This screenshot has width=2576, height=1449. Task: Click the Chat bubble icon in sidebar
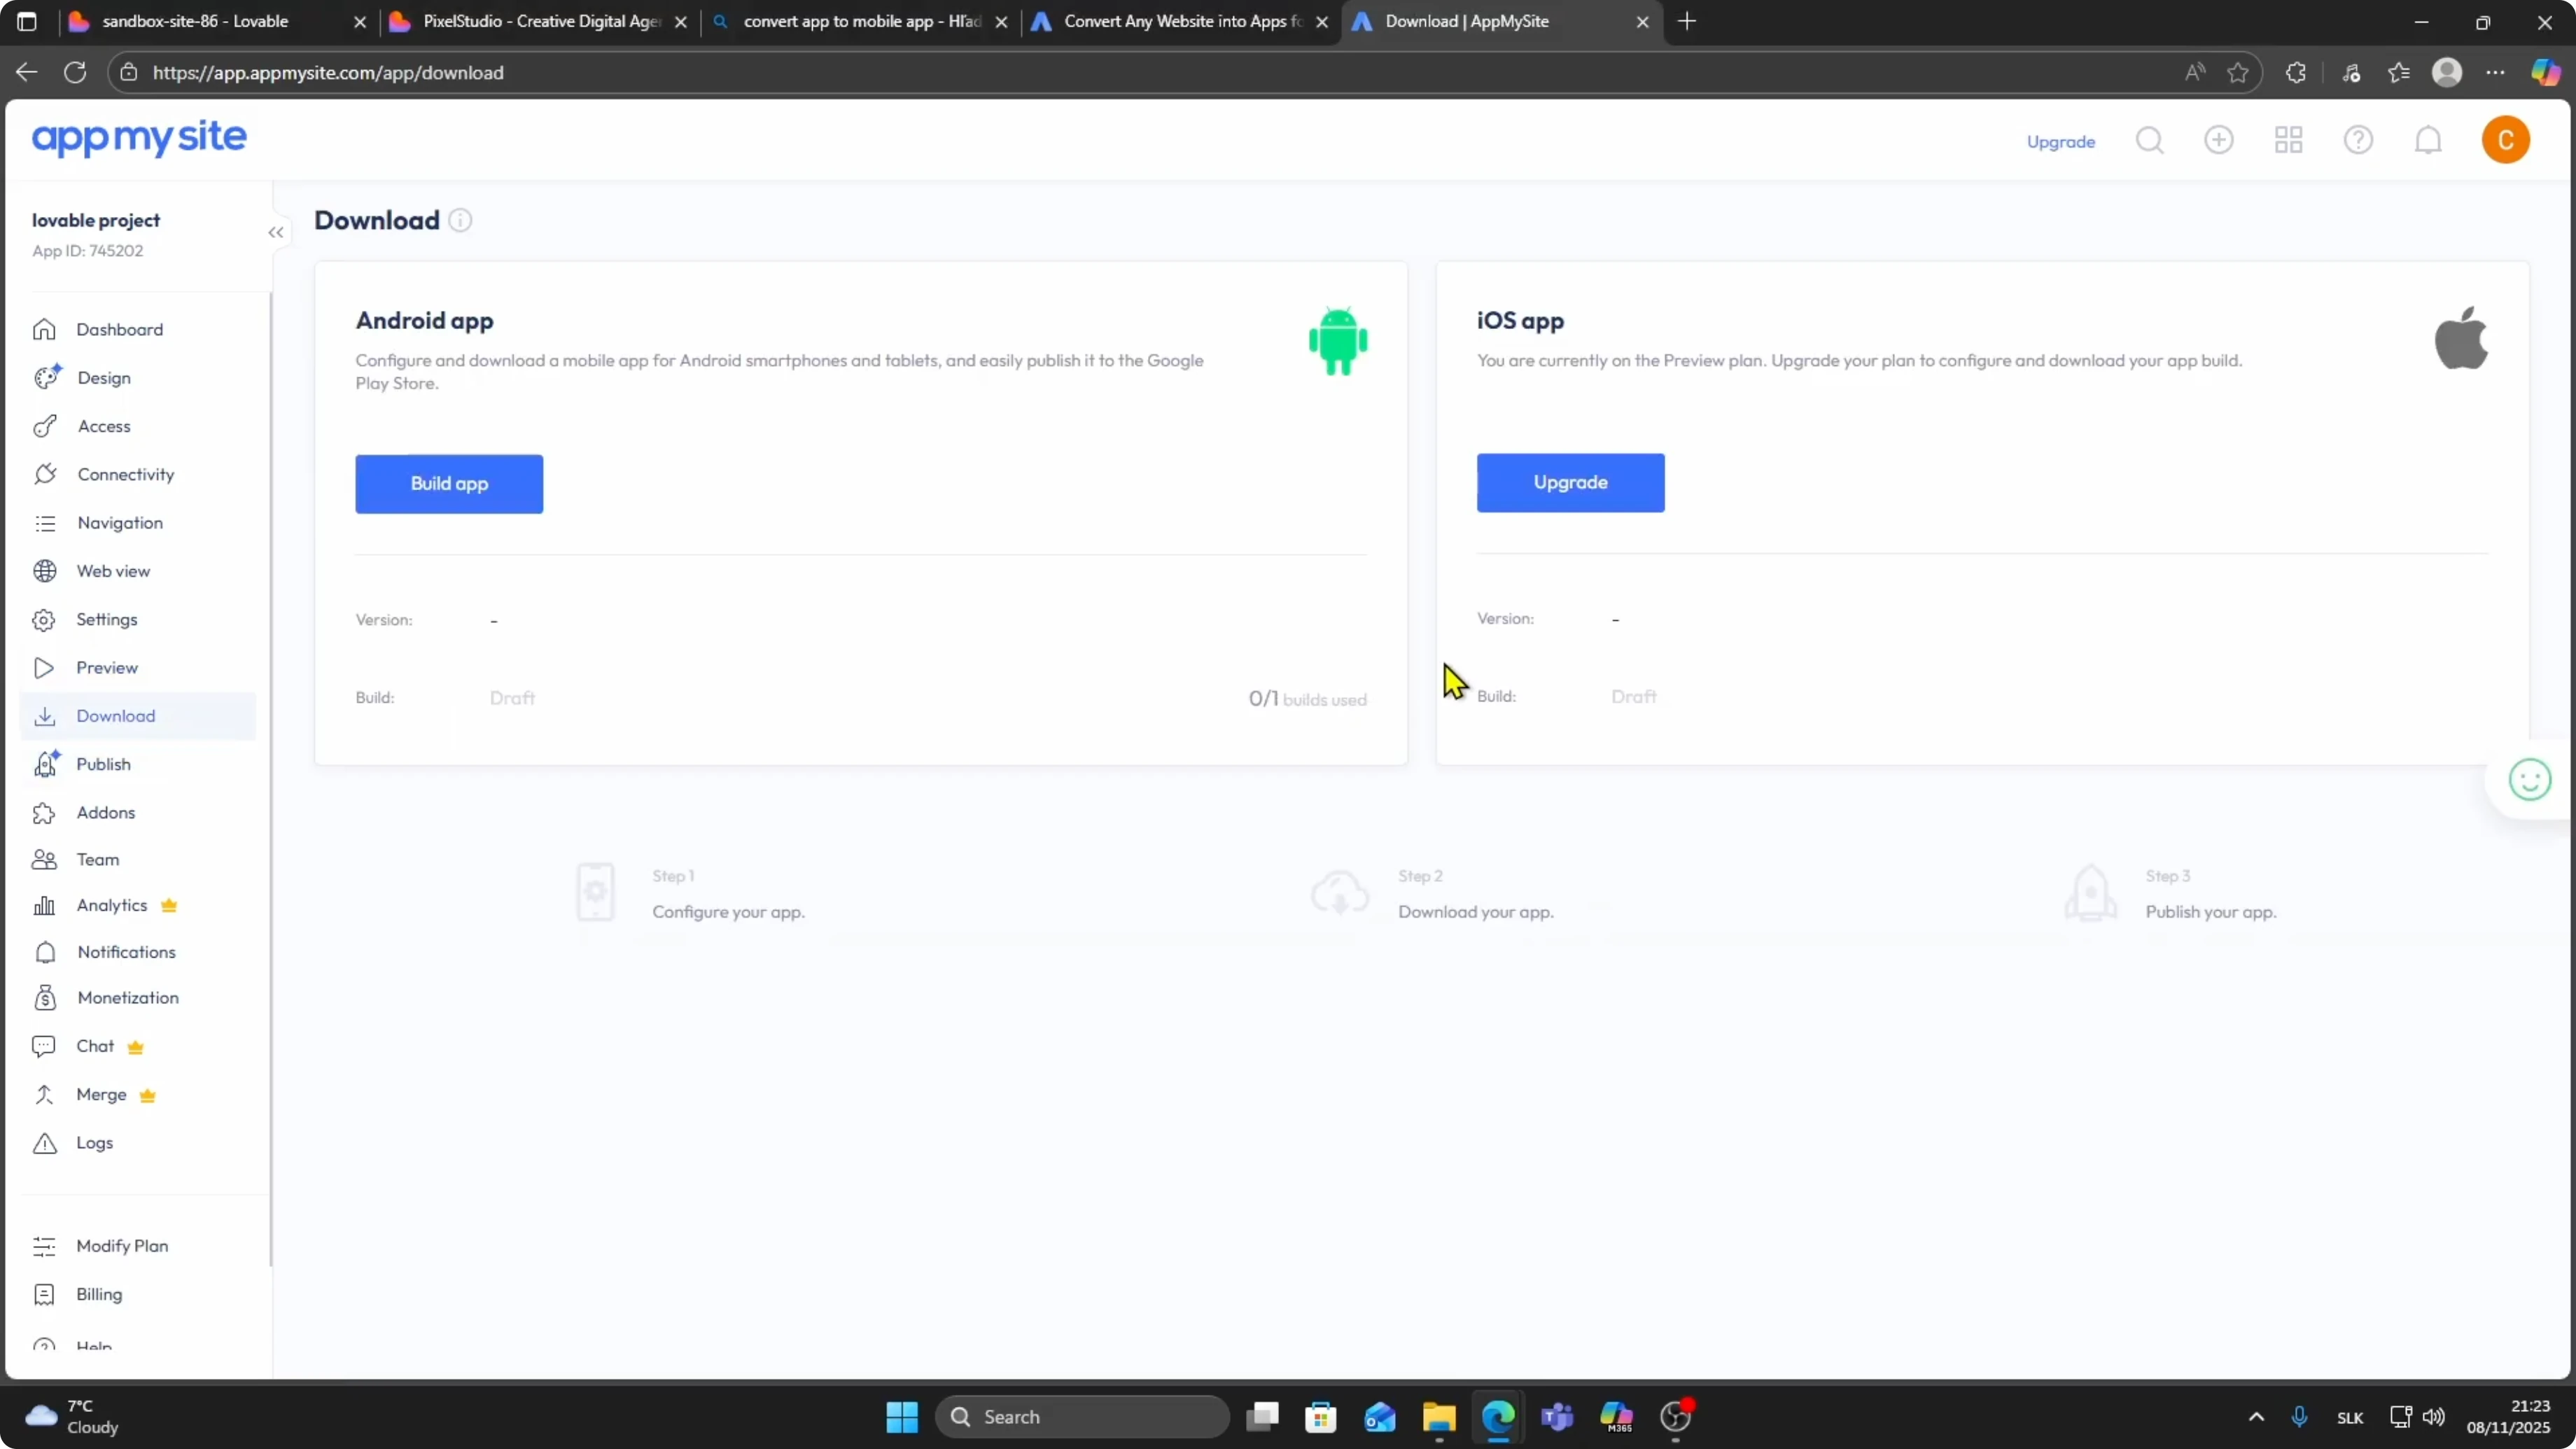[x=44, y=1046]
